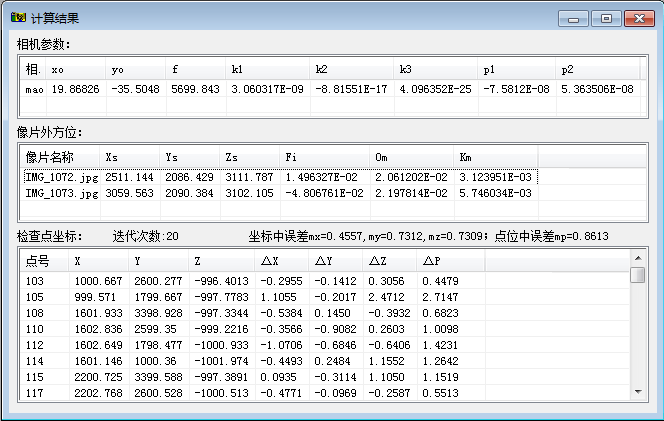Click the k3 value 4.096352E-25
The width and height of the screenshot is (664, 421).
tap(435, 89)
